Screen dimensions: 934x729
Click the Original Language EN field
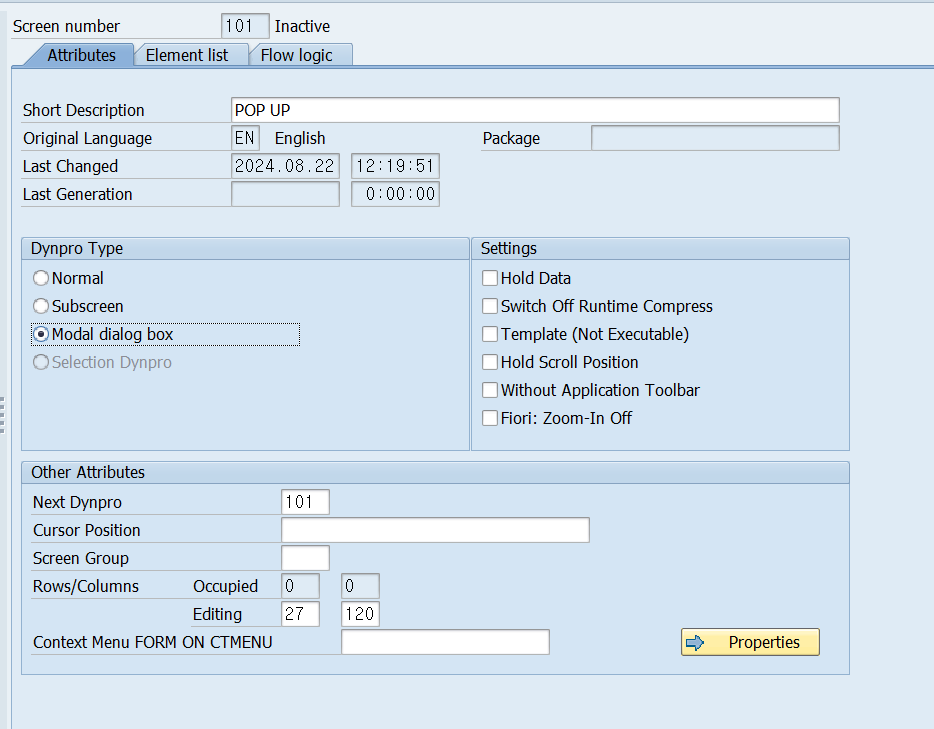(245, 138)
